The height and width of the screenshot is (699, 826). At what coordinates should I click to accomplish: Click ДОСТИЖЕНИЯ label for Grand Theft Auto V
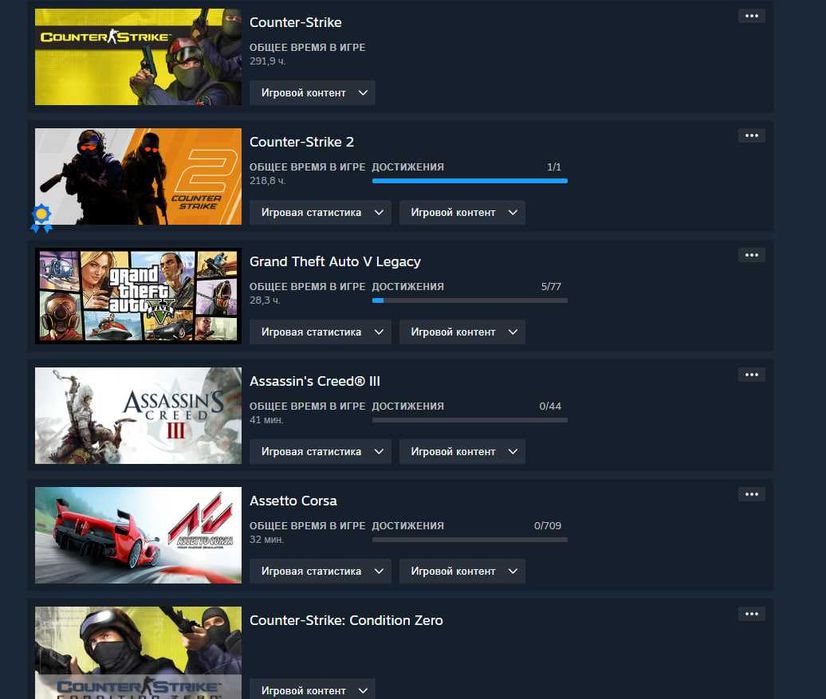click(x=408, y=287)
